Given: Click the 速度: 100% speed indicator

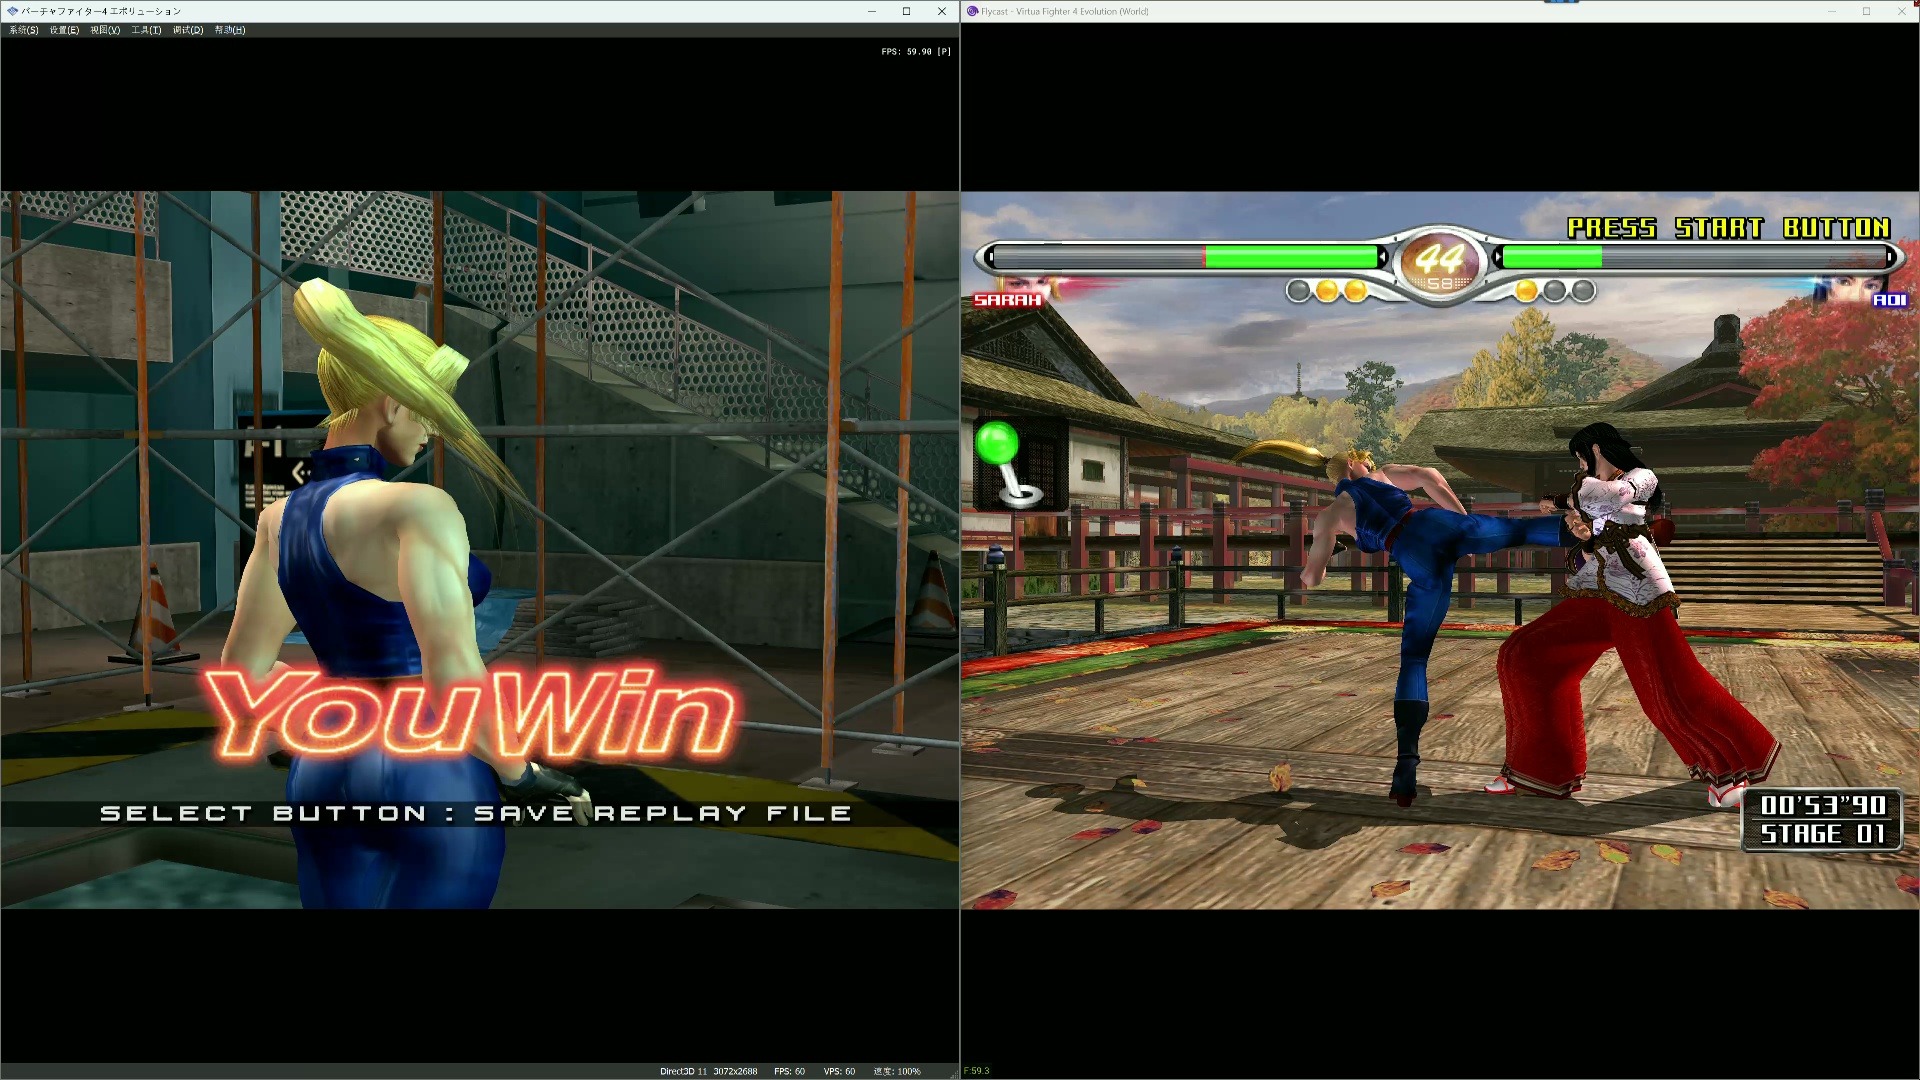Looking at the screenshot, I should (899, 1071).
